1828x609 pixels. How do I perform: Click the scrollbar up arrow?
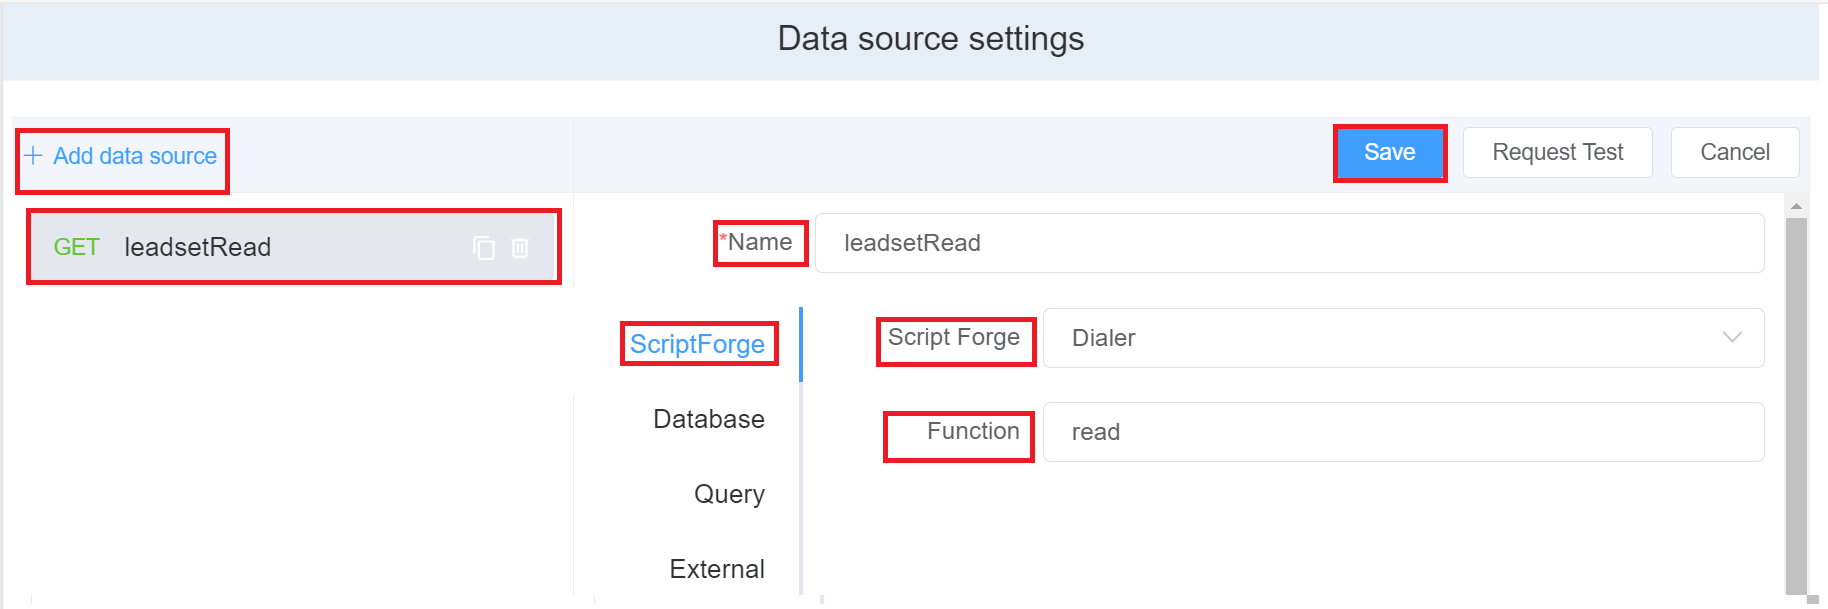point(1796,206)
